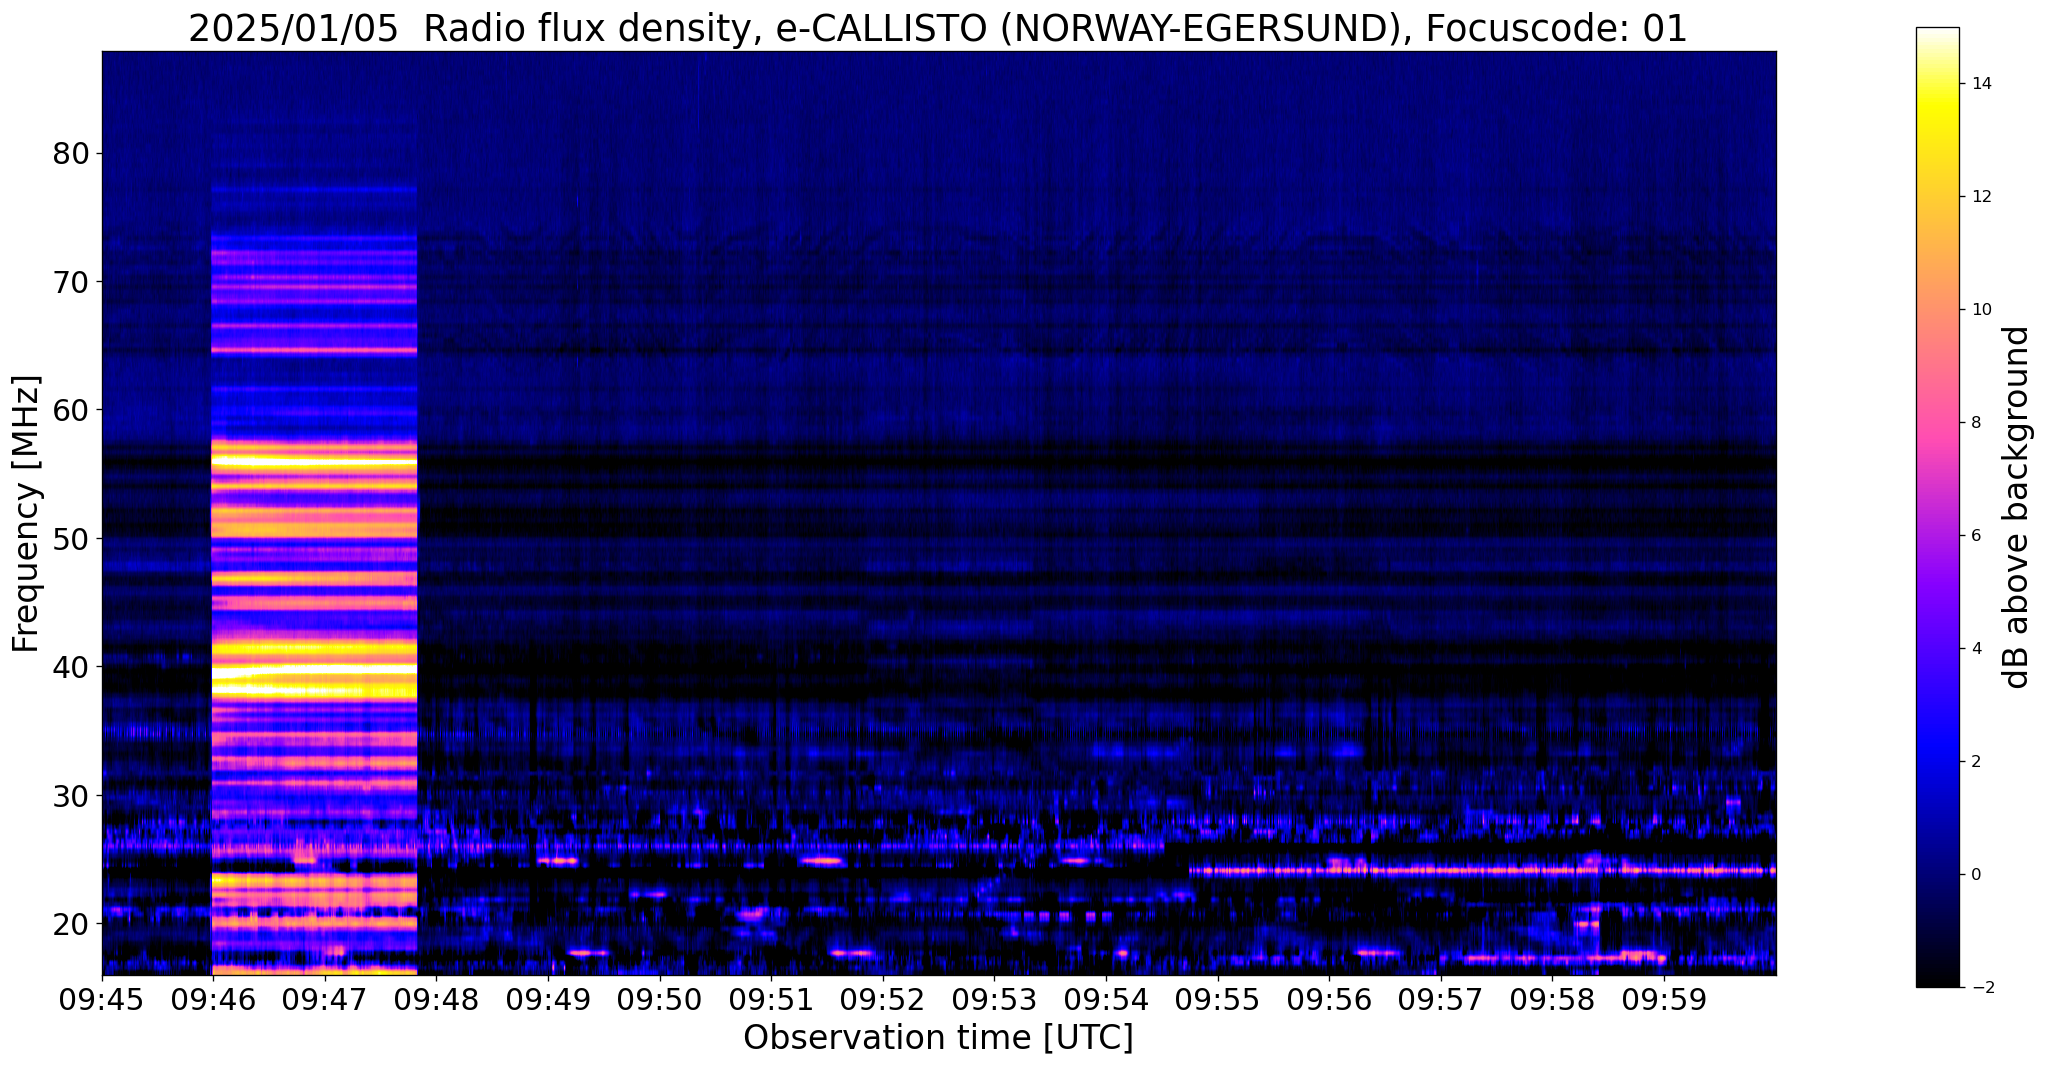The height and width of the screenshot is (1067, 2047).
Task: Click the 'Observation time [UTC]' axis label
Action: point(938,1038)
